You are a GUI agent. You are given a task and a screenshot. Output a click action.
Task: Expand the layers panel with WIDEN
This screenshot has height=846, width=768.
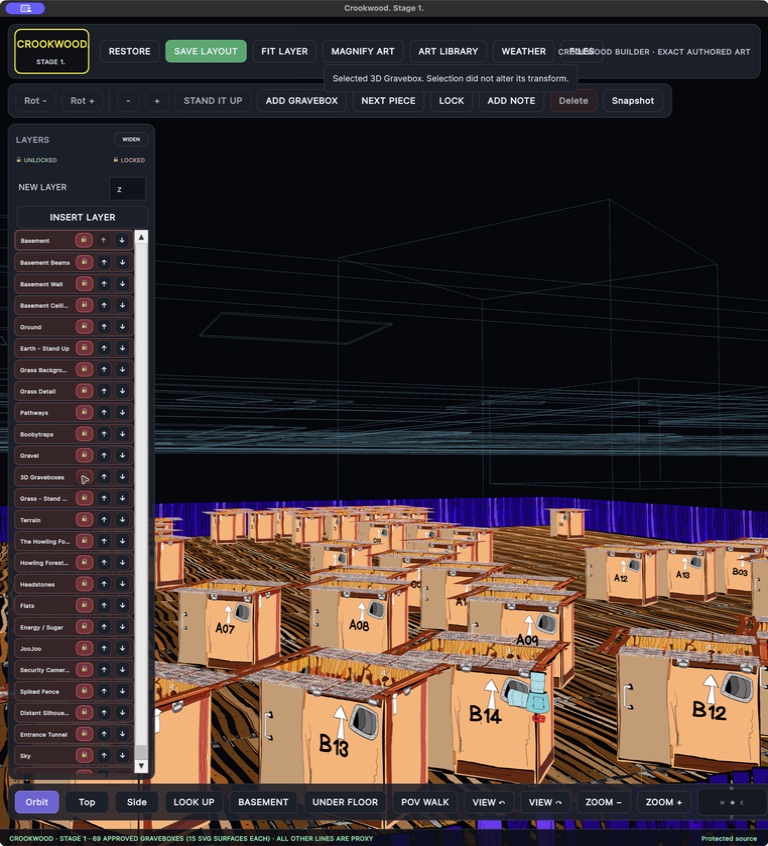pyautogui.click(x=131, y=139)
